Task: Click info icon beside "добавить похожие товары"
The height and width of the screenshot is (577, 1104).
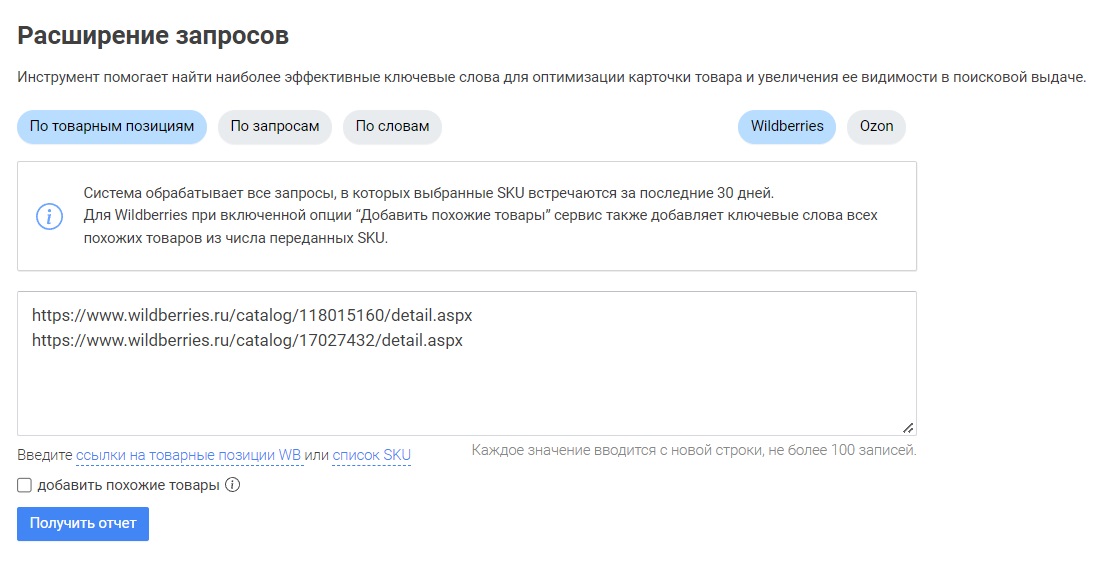Action: (x=233, y=486)
